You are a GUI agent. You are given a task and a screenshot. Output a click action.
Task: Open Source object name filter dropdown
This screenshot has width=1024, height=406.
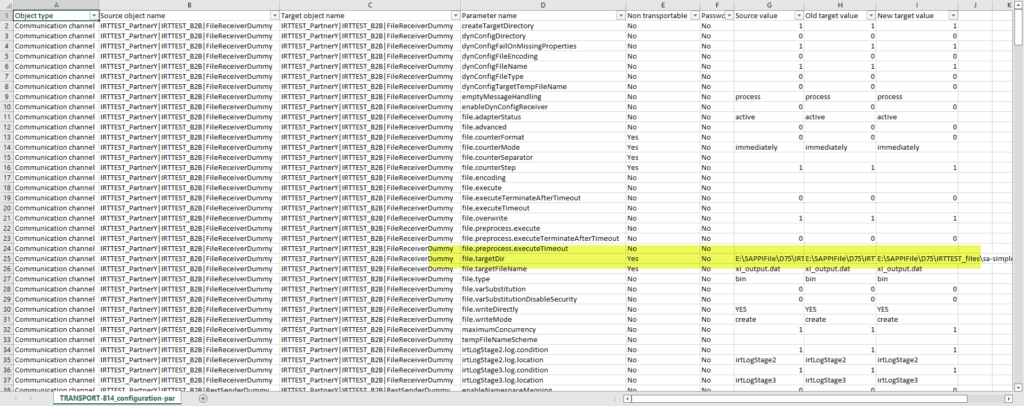[274, 15]
